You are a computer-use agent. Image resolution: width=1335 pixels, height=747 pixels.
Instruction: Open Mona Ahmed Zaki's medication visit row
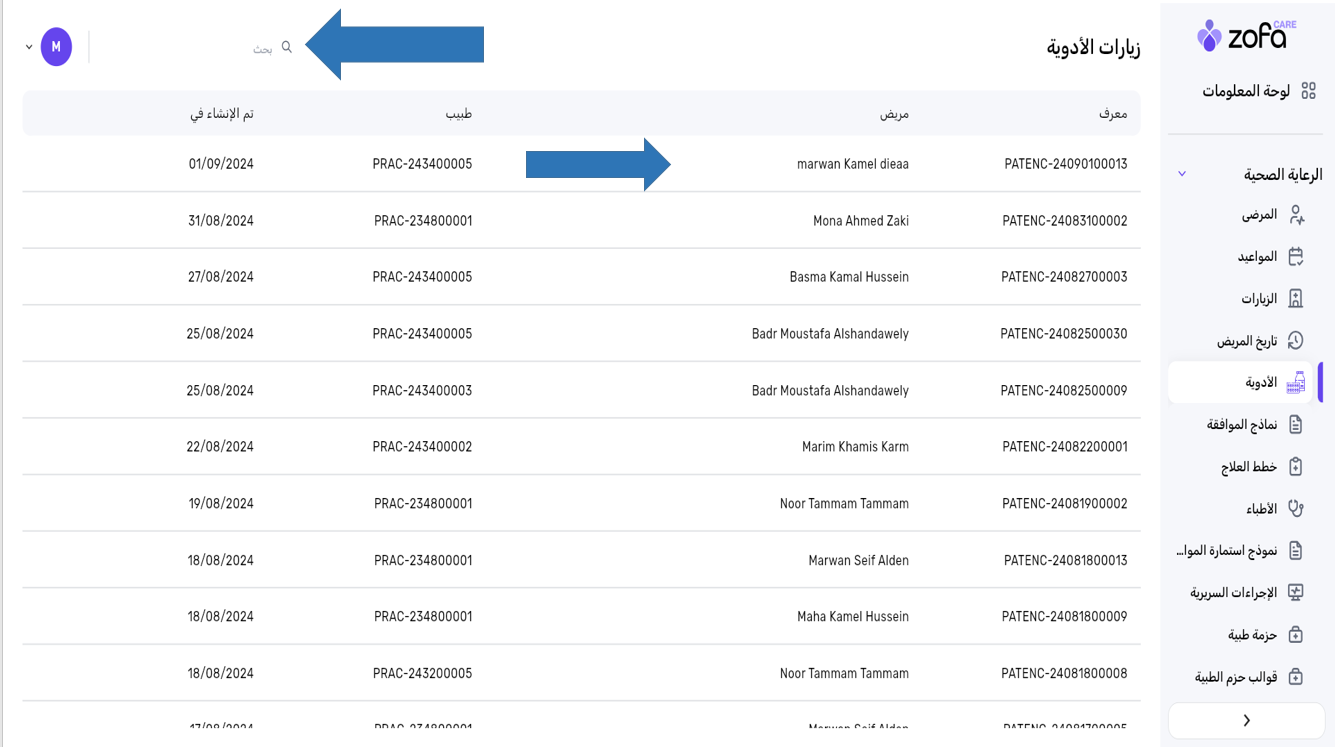[x=860, y=221]
